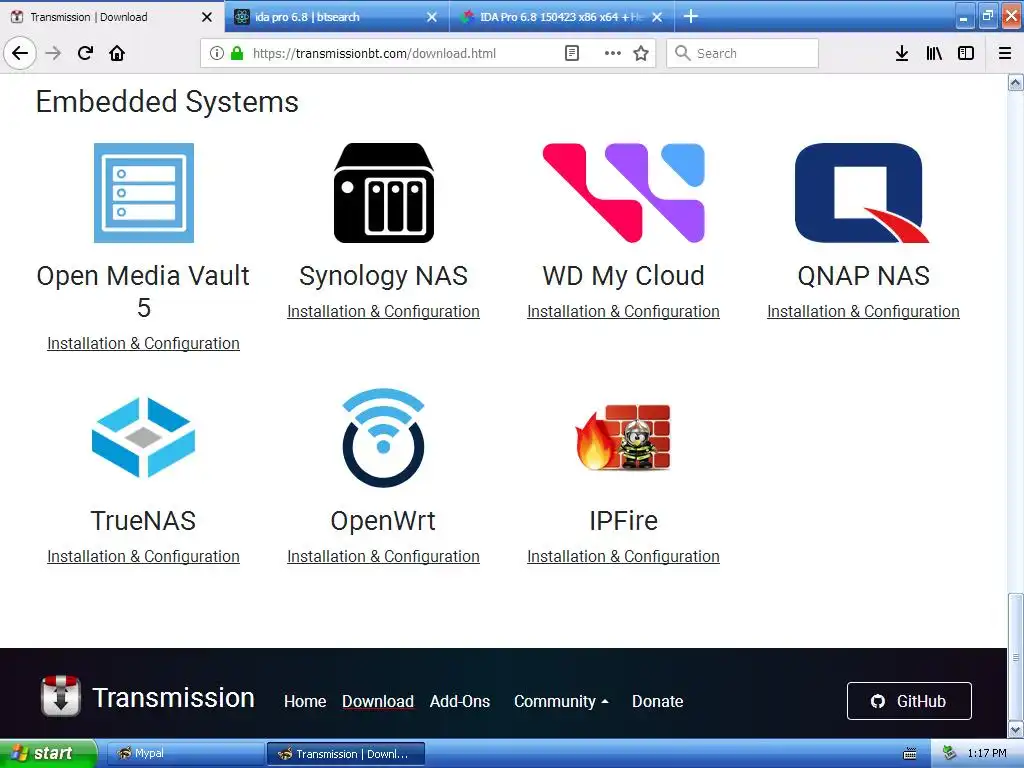The height and width of the screenshot is (768, 1024).
Task: Open page actions three-dot menu
Action: pos(613,54)
